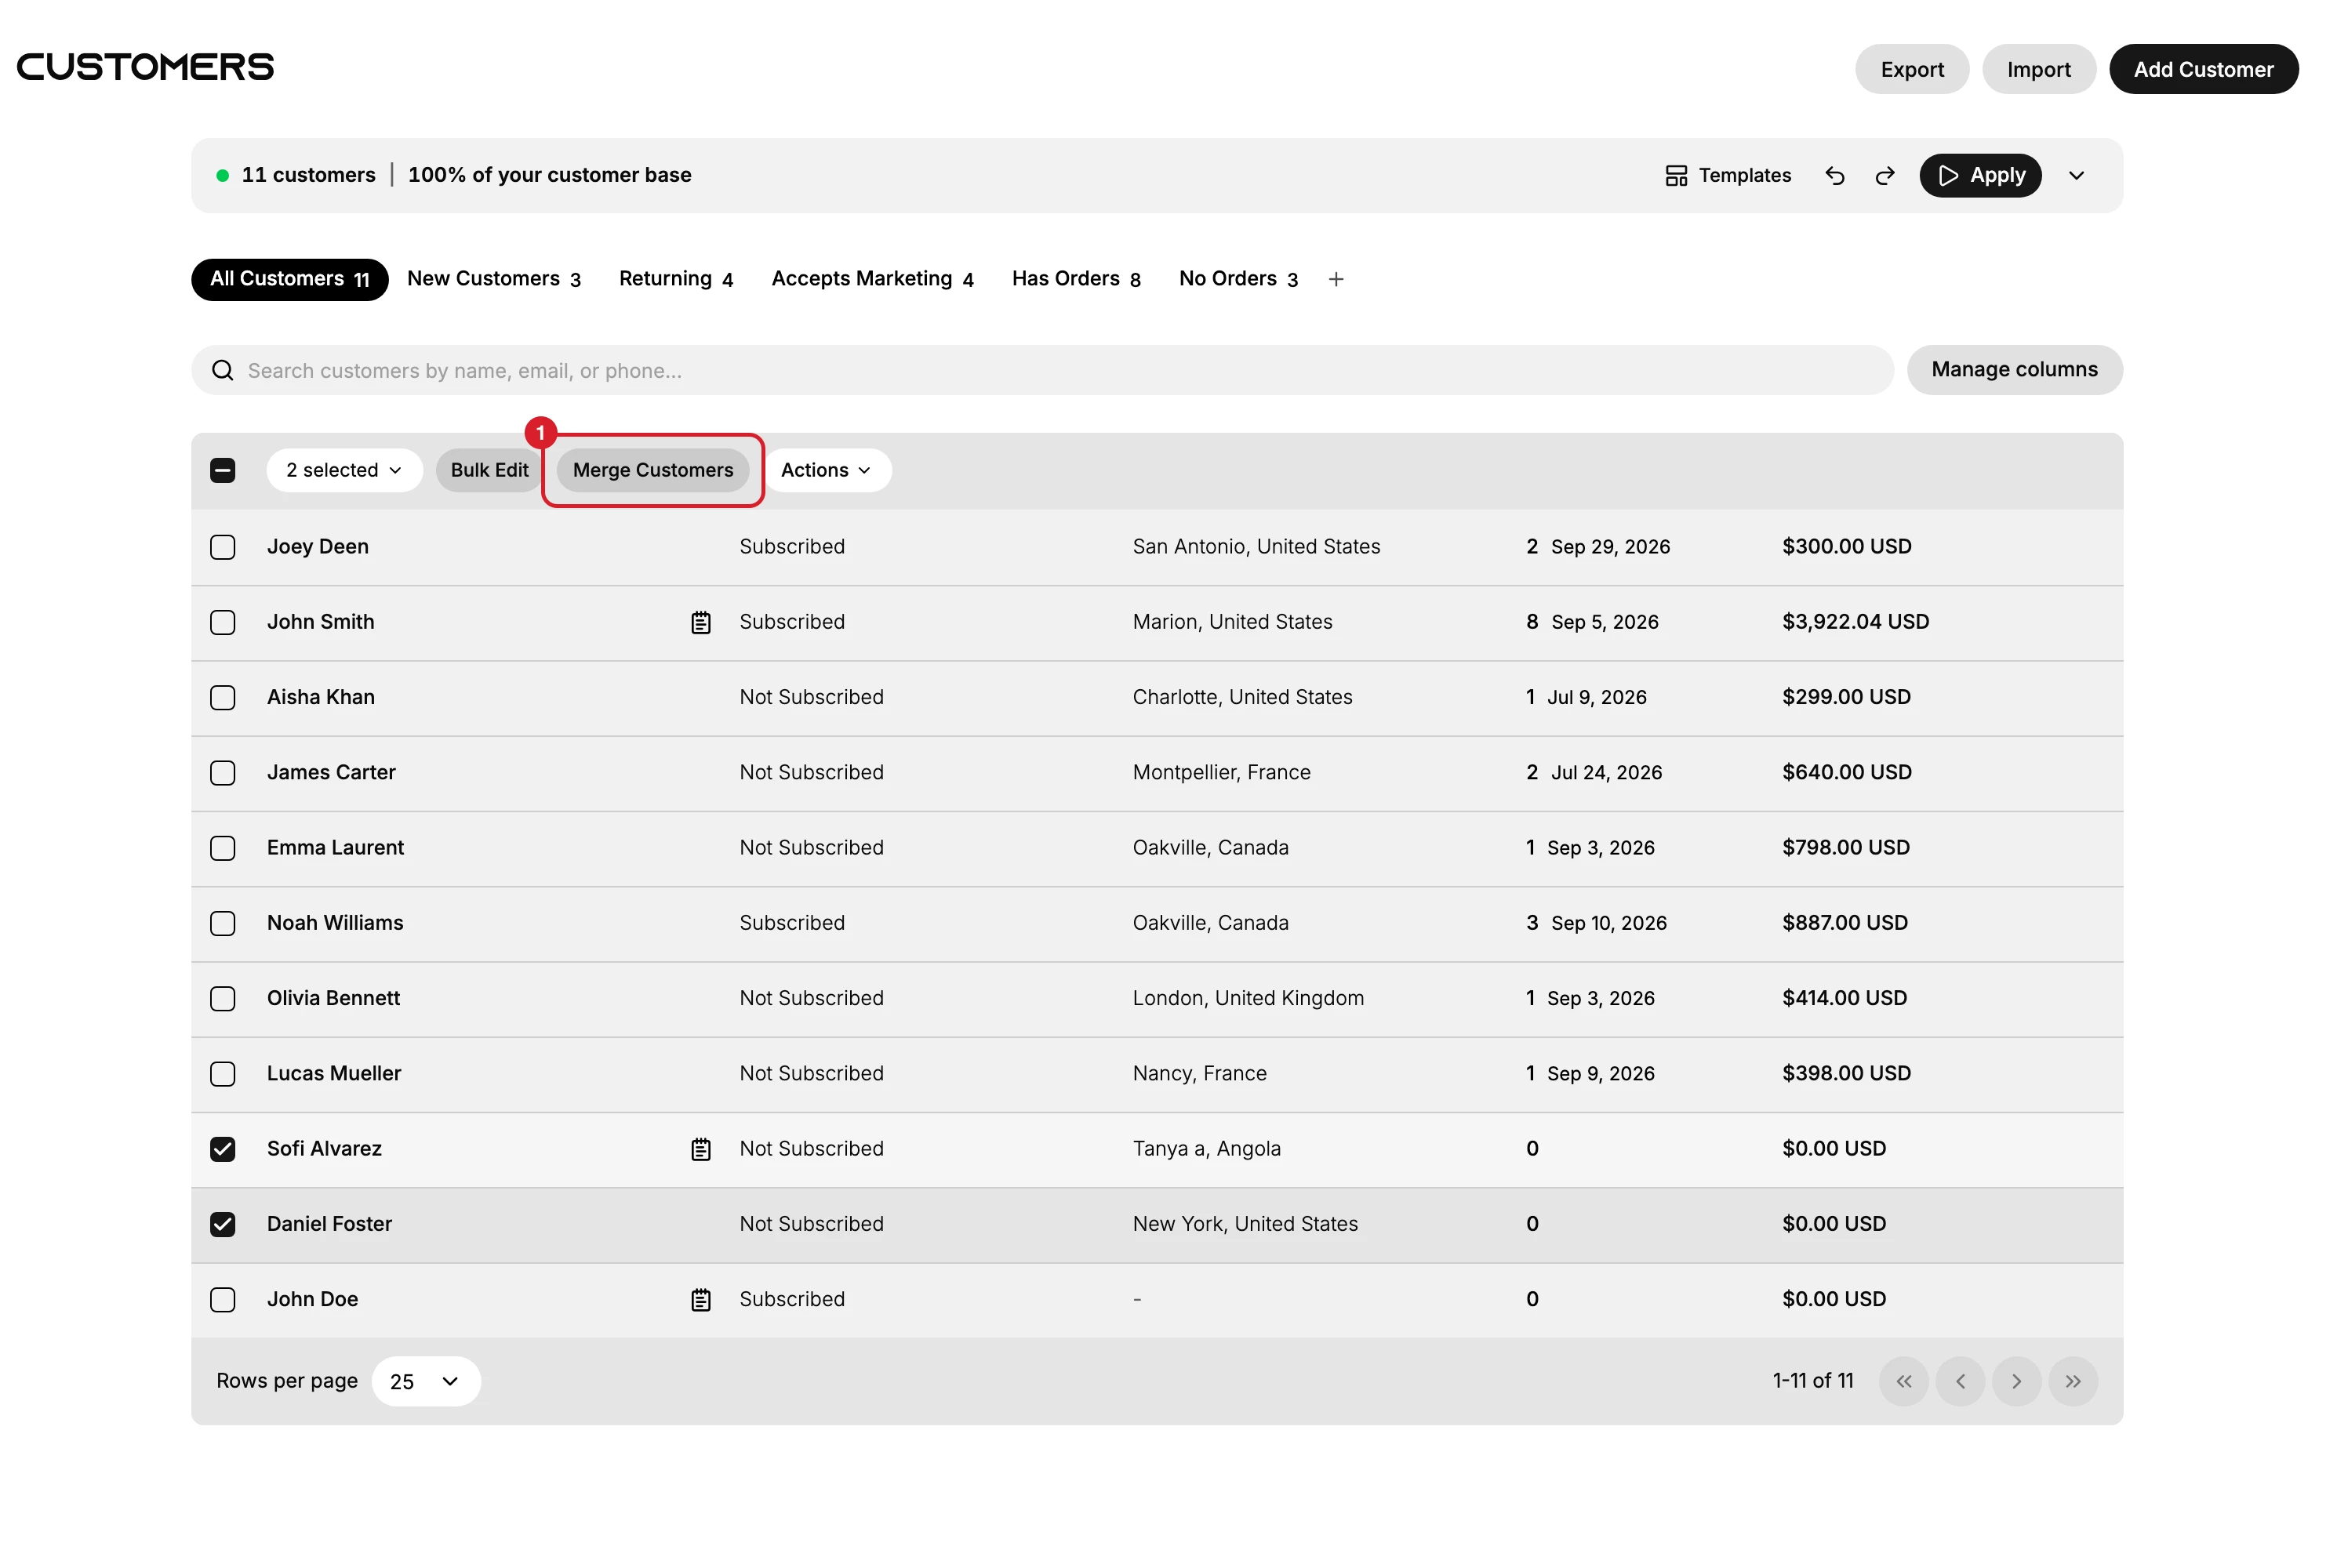Toggle the header select-all checkbox
The image size is (2337, 1568).
pyautogui.click(x=223, y=470)
